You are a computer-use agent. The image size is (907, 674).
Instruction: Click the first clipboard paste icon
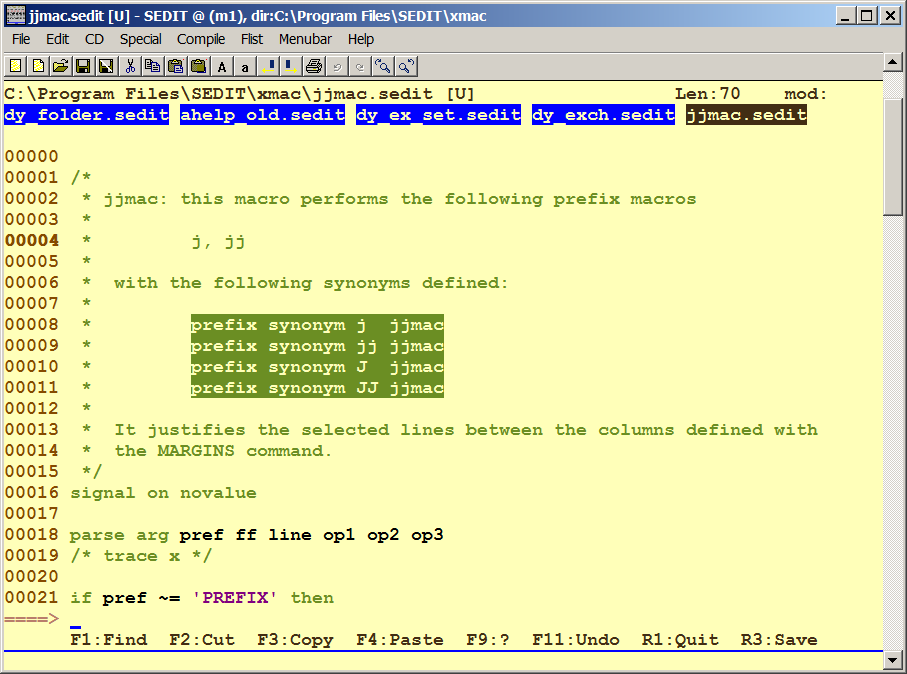[x=175, y=67]
